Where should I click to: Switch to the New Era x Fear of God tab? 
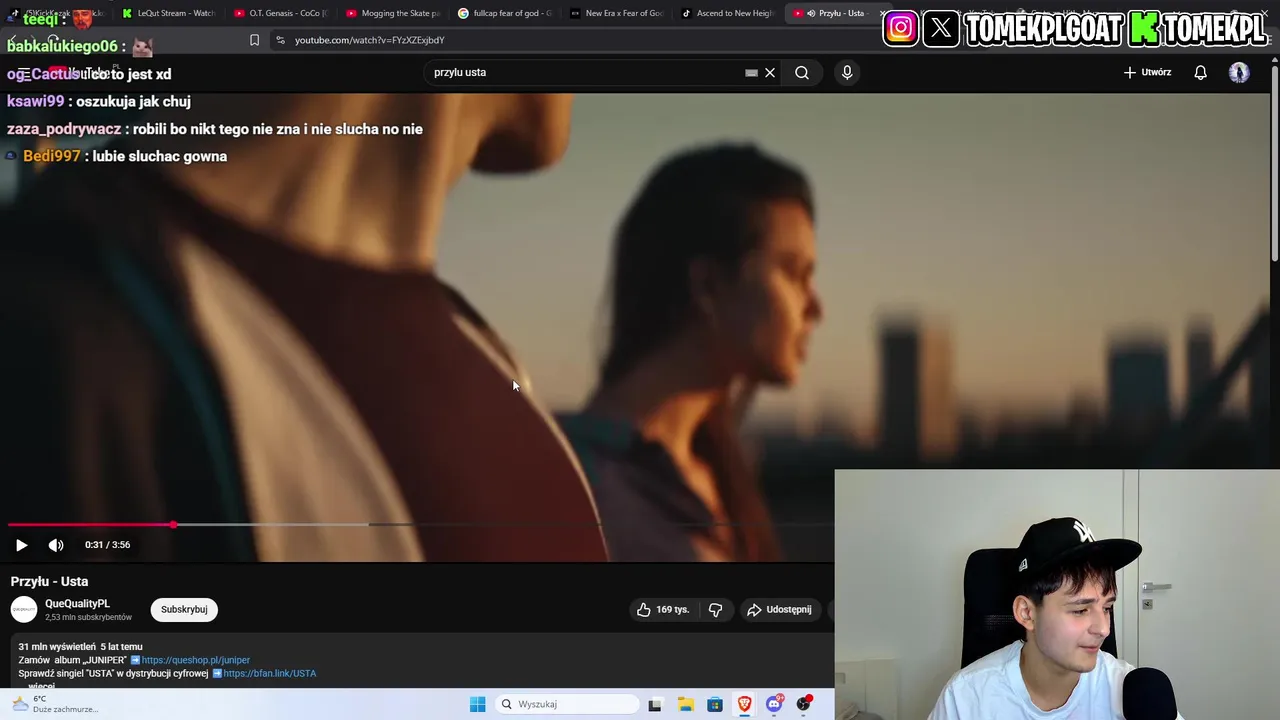click(x=617, y=13)
